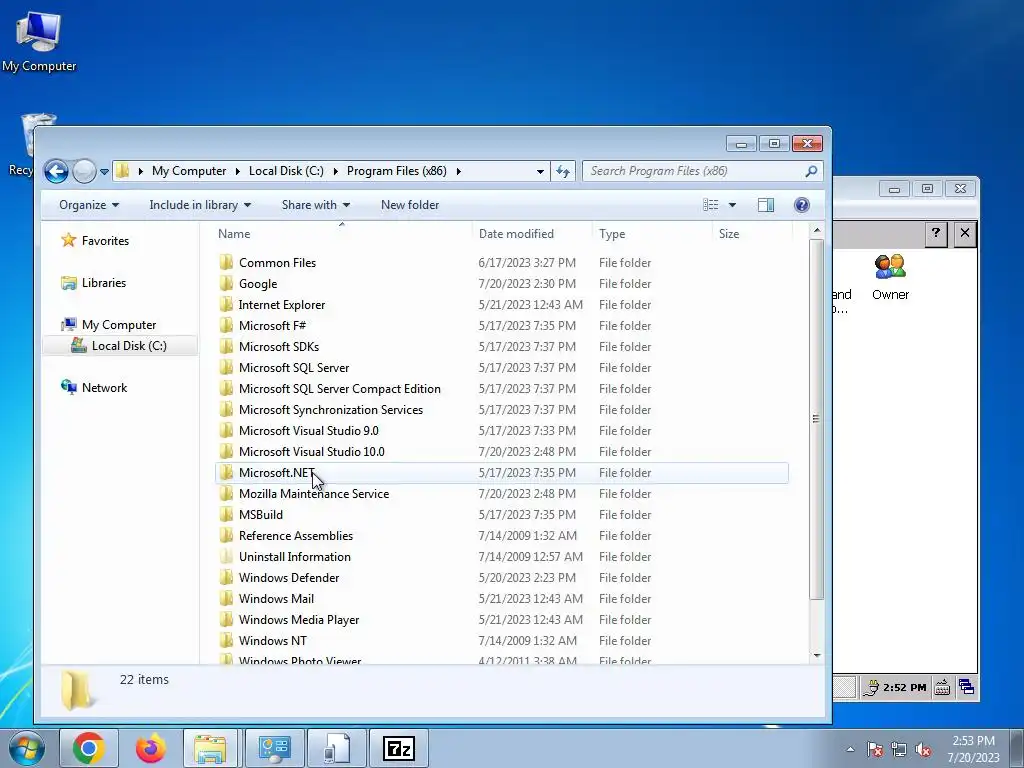This screenshot has height=768, width=1024.
Task: Expand arrow after My Computer breadcrumb
Action: click(x=238, y=171)
